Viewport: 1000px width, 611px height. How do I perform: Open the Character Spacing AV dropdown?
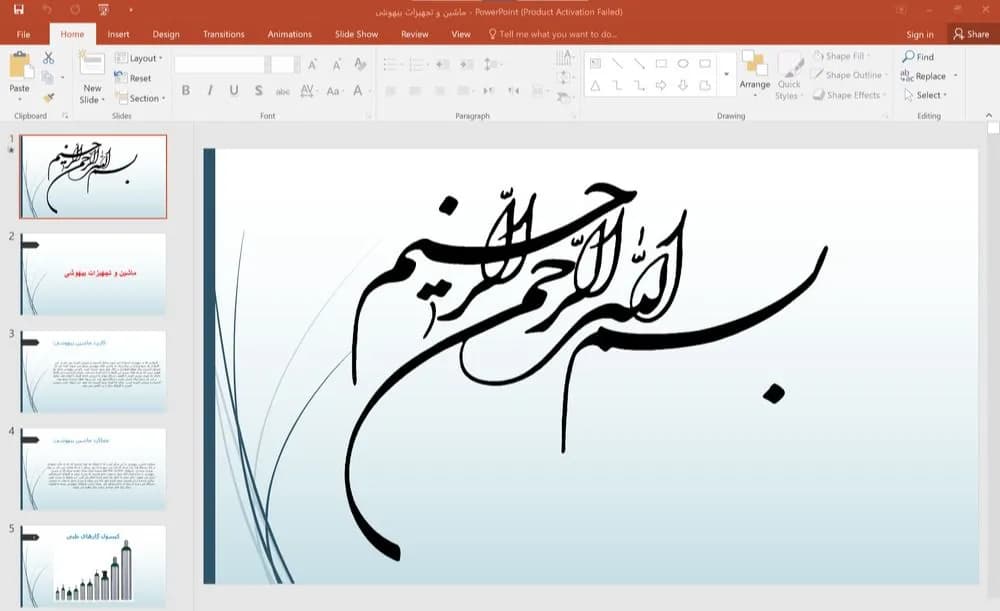click(x=307, y=91)
